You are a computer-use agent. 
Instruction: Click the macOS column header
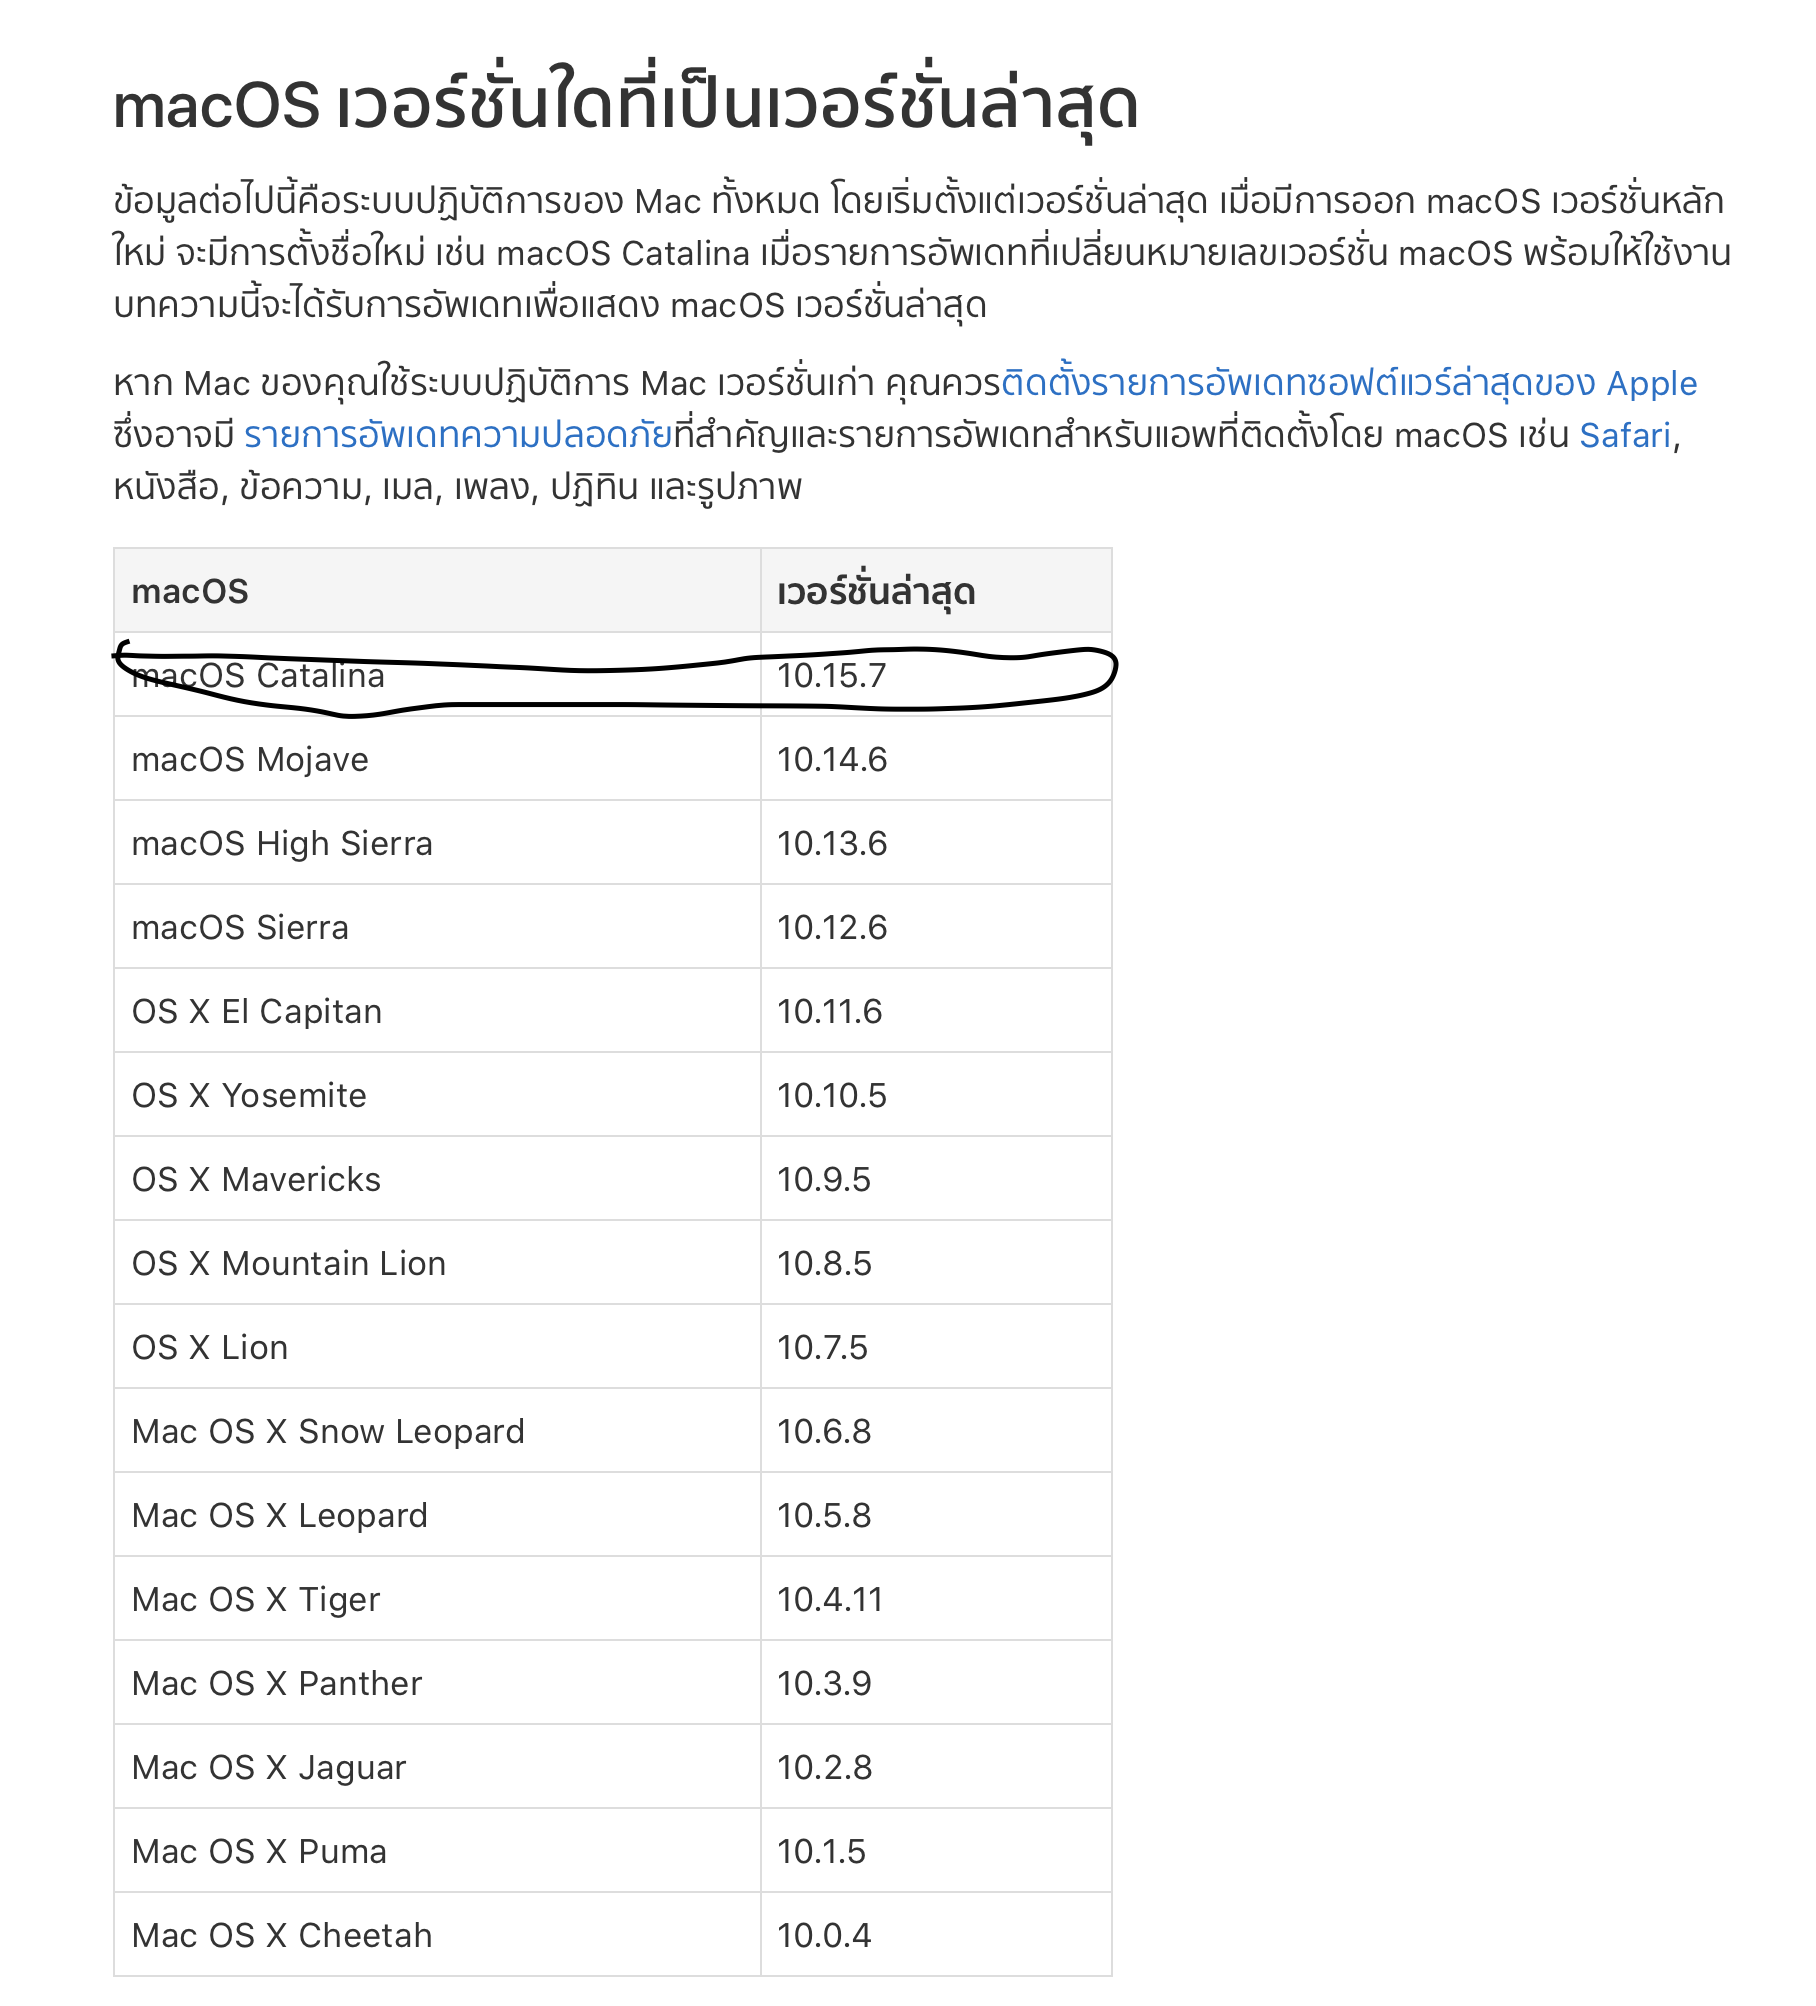click(x=437, y=591)
